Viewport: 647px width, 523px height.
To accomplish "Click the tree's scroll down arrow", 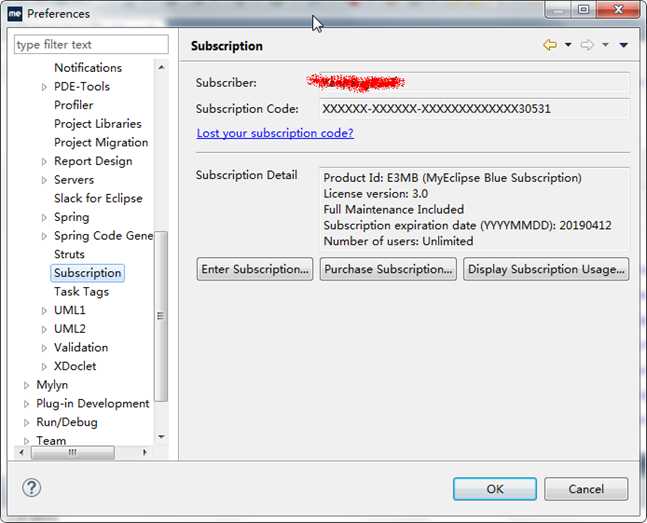I will [161, 436].
